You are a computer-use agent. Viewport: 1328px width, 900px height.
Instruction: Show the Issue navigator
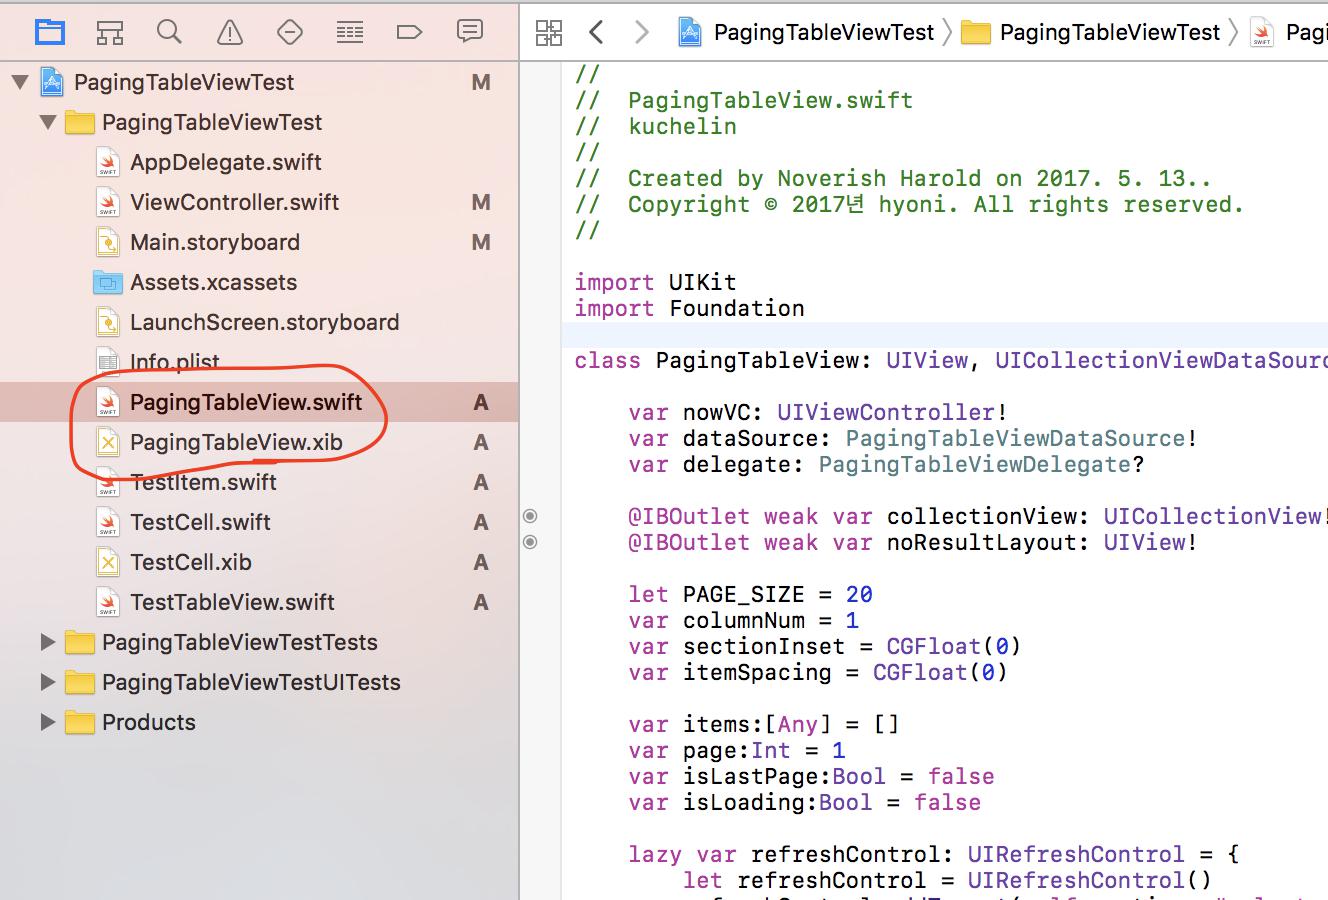click(229, 32)
